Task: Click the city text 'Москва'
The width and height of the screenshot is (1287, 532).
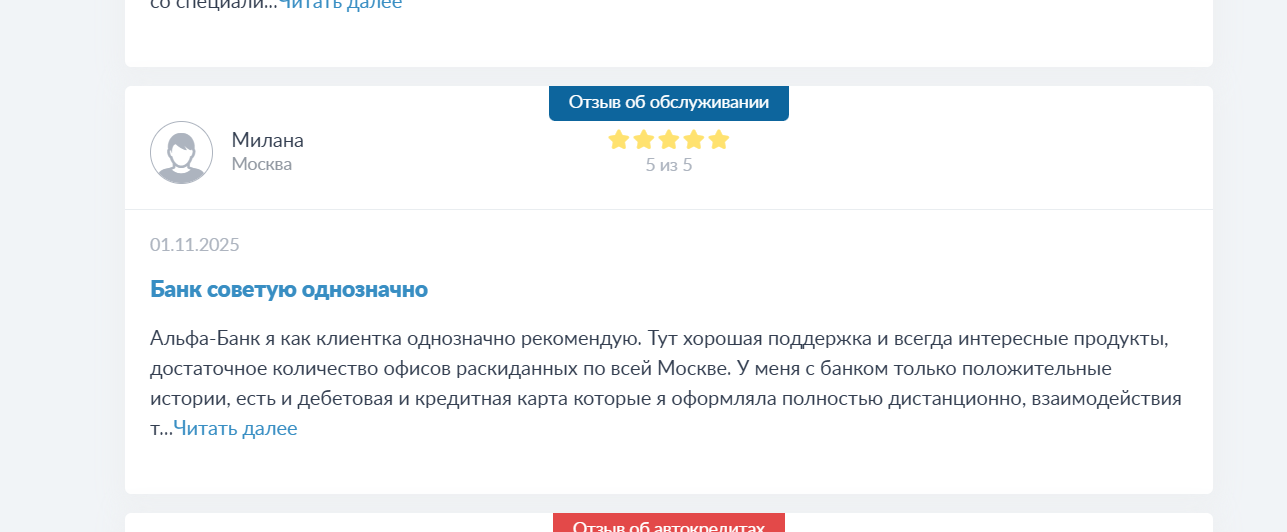Action: point(262,164)
